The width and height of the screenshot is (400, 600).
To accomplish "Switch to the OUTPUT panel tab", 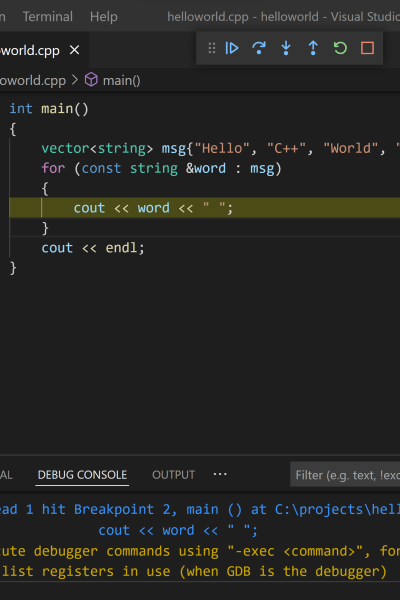I will (174, 475).
